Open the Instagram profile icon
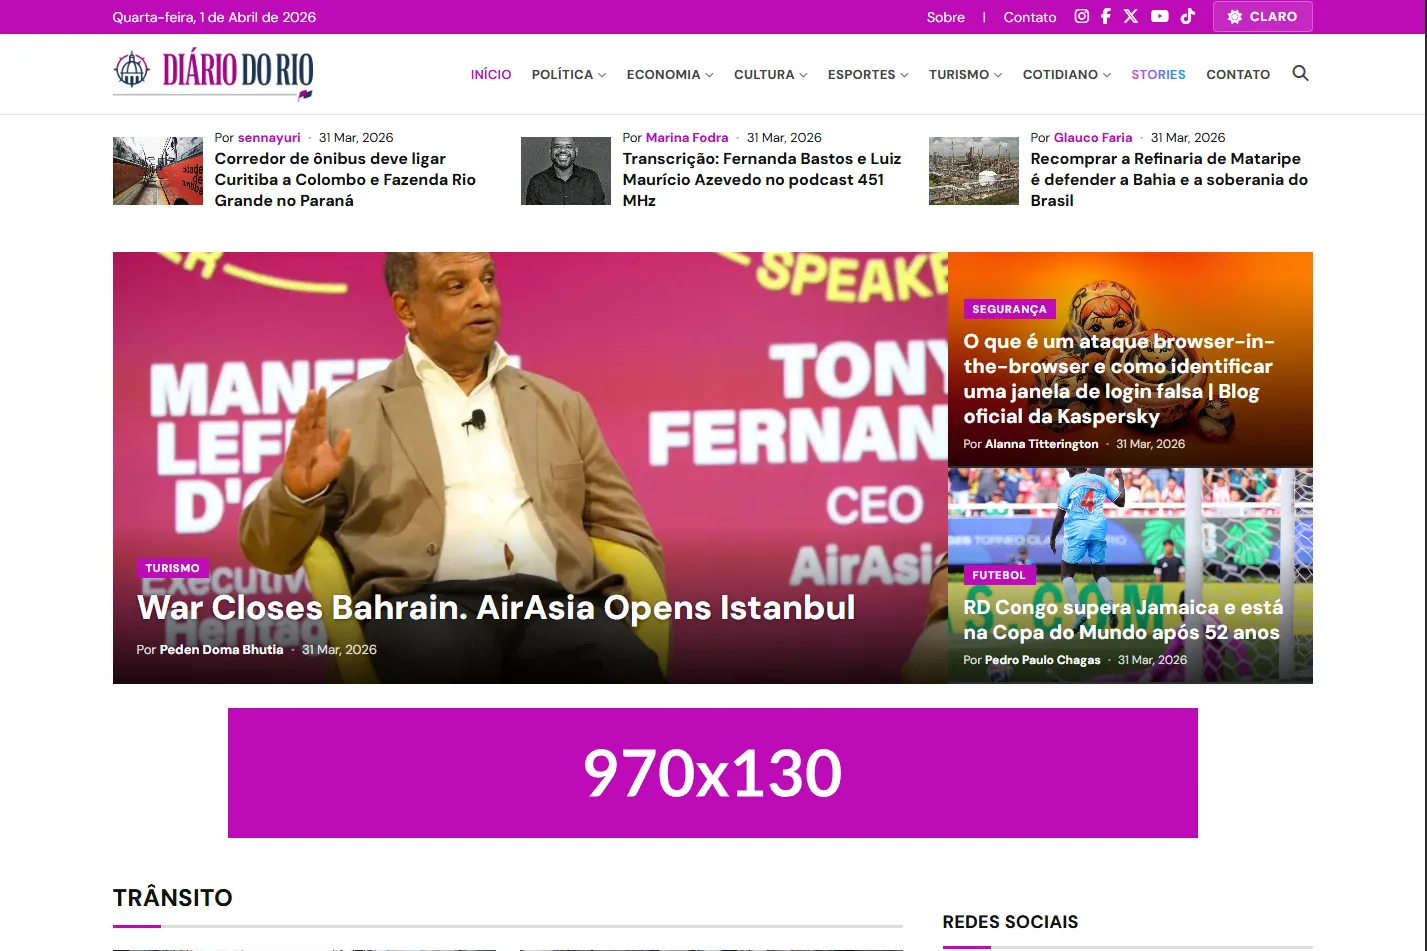The width and height of the screenshot is (1427, 951). 1081,16
